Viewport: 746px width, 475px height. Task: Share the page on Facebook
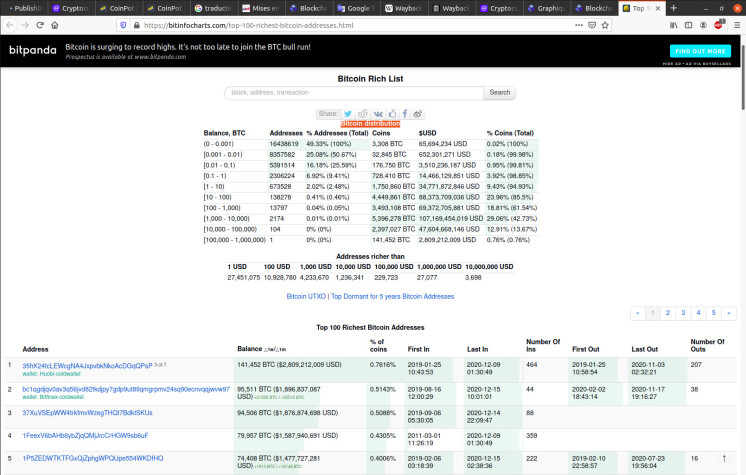405,114
